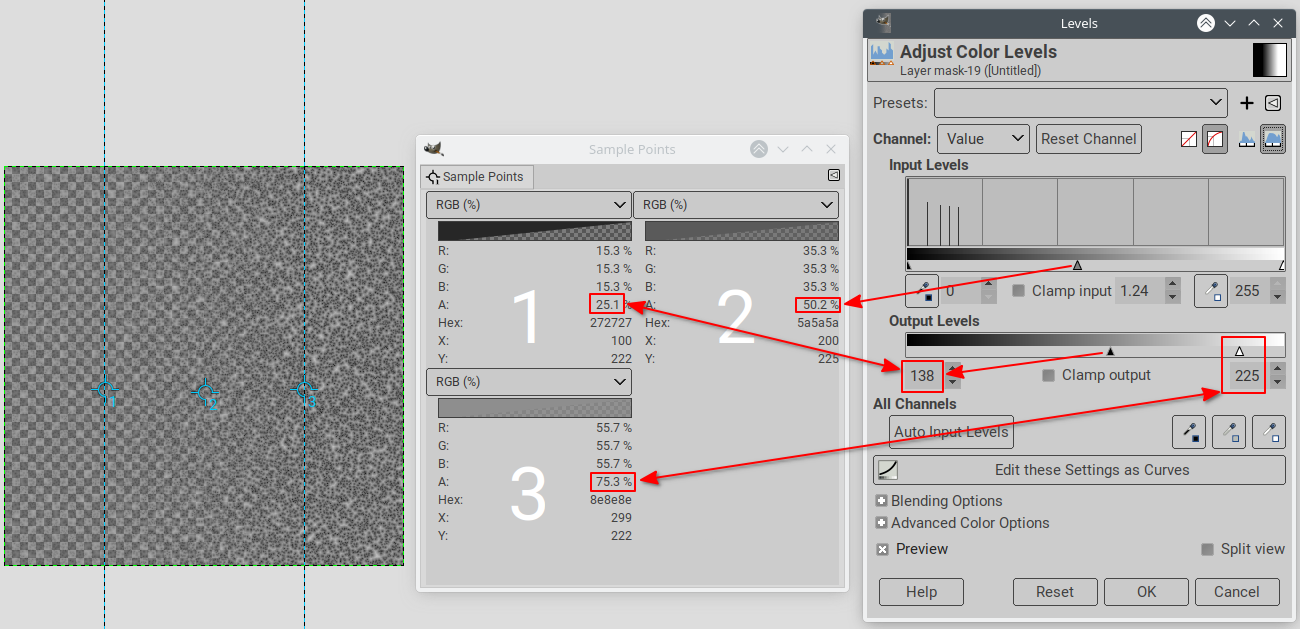Pick white point for input levels
The width and height of the screenshot is (1300, 629).
click(1211, 291)
